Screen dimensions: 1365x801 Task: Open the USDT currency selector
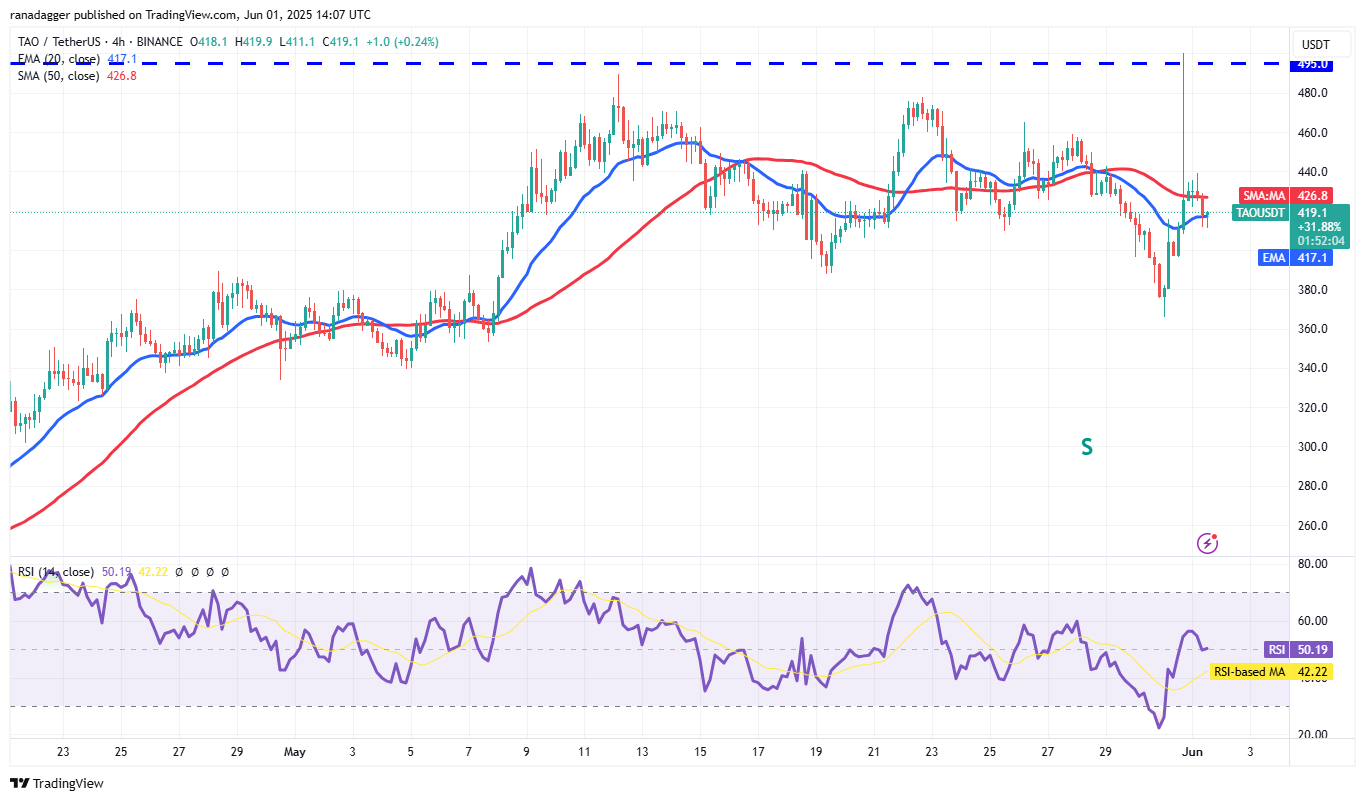[1315, 44]
